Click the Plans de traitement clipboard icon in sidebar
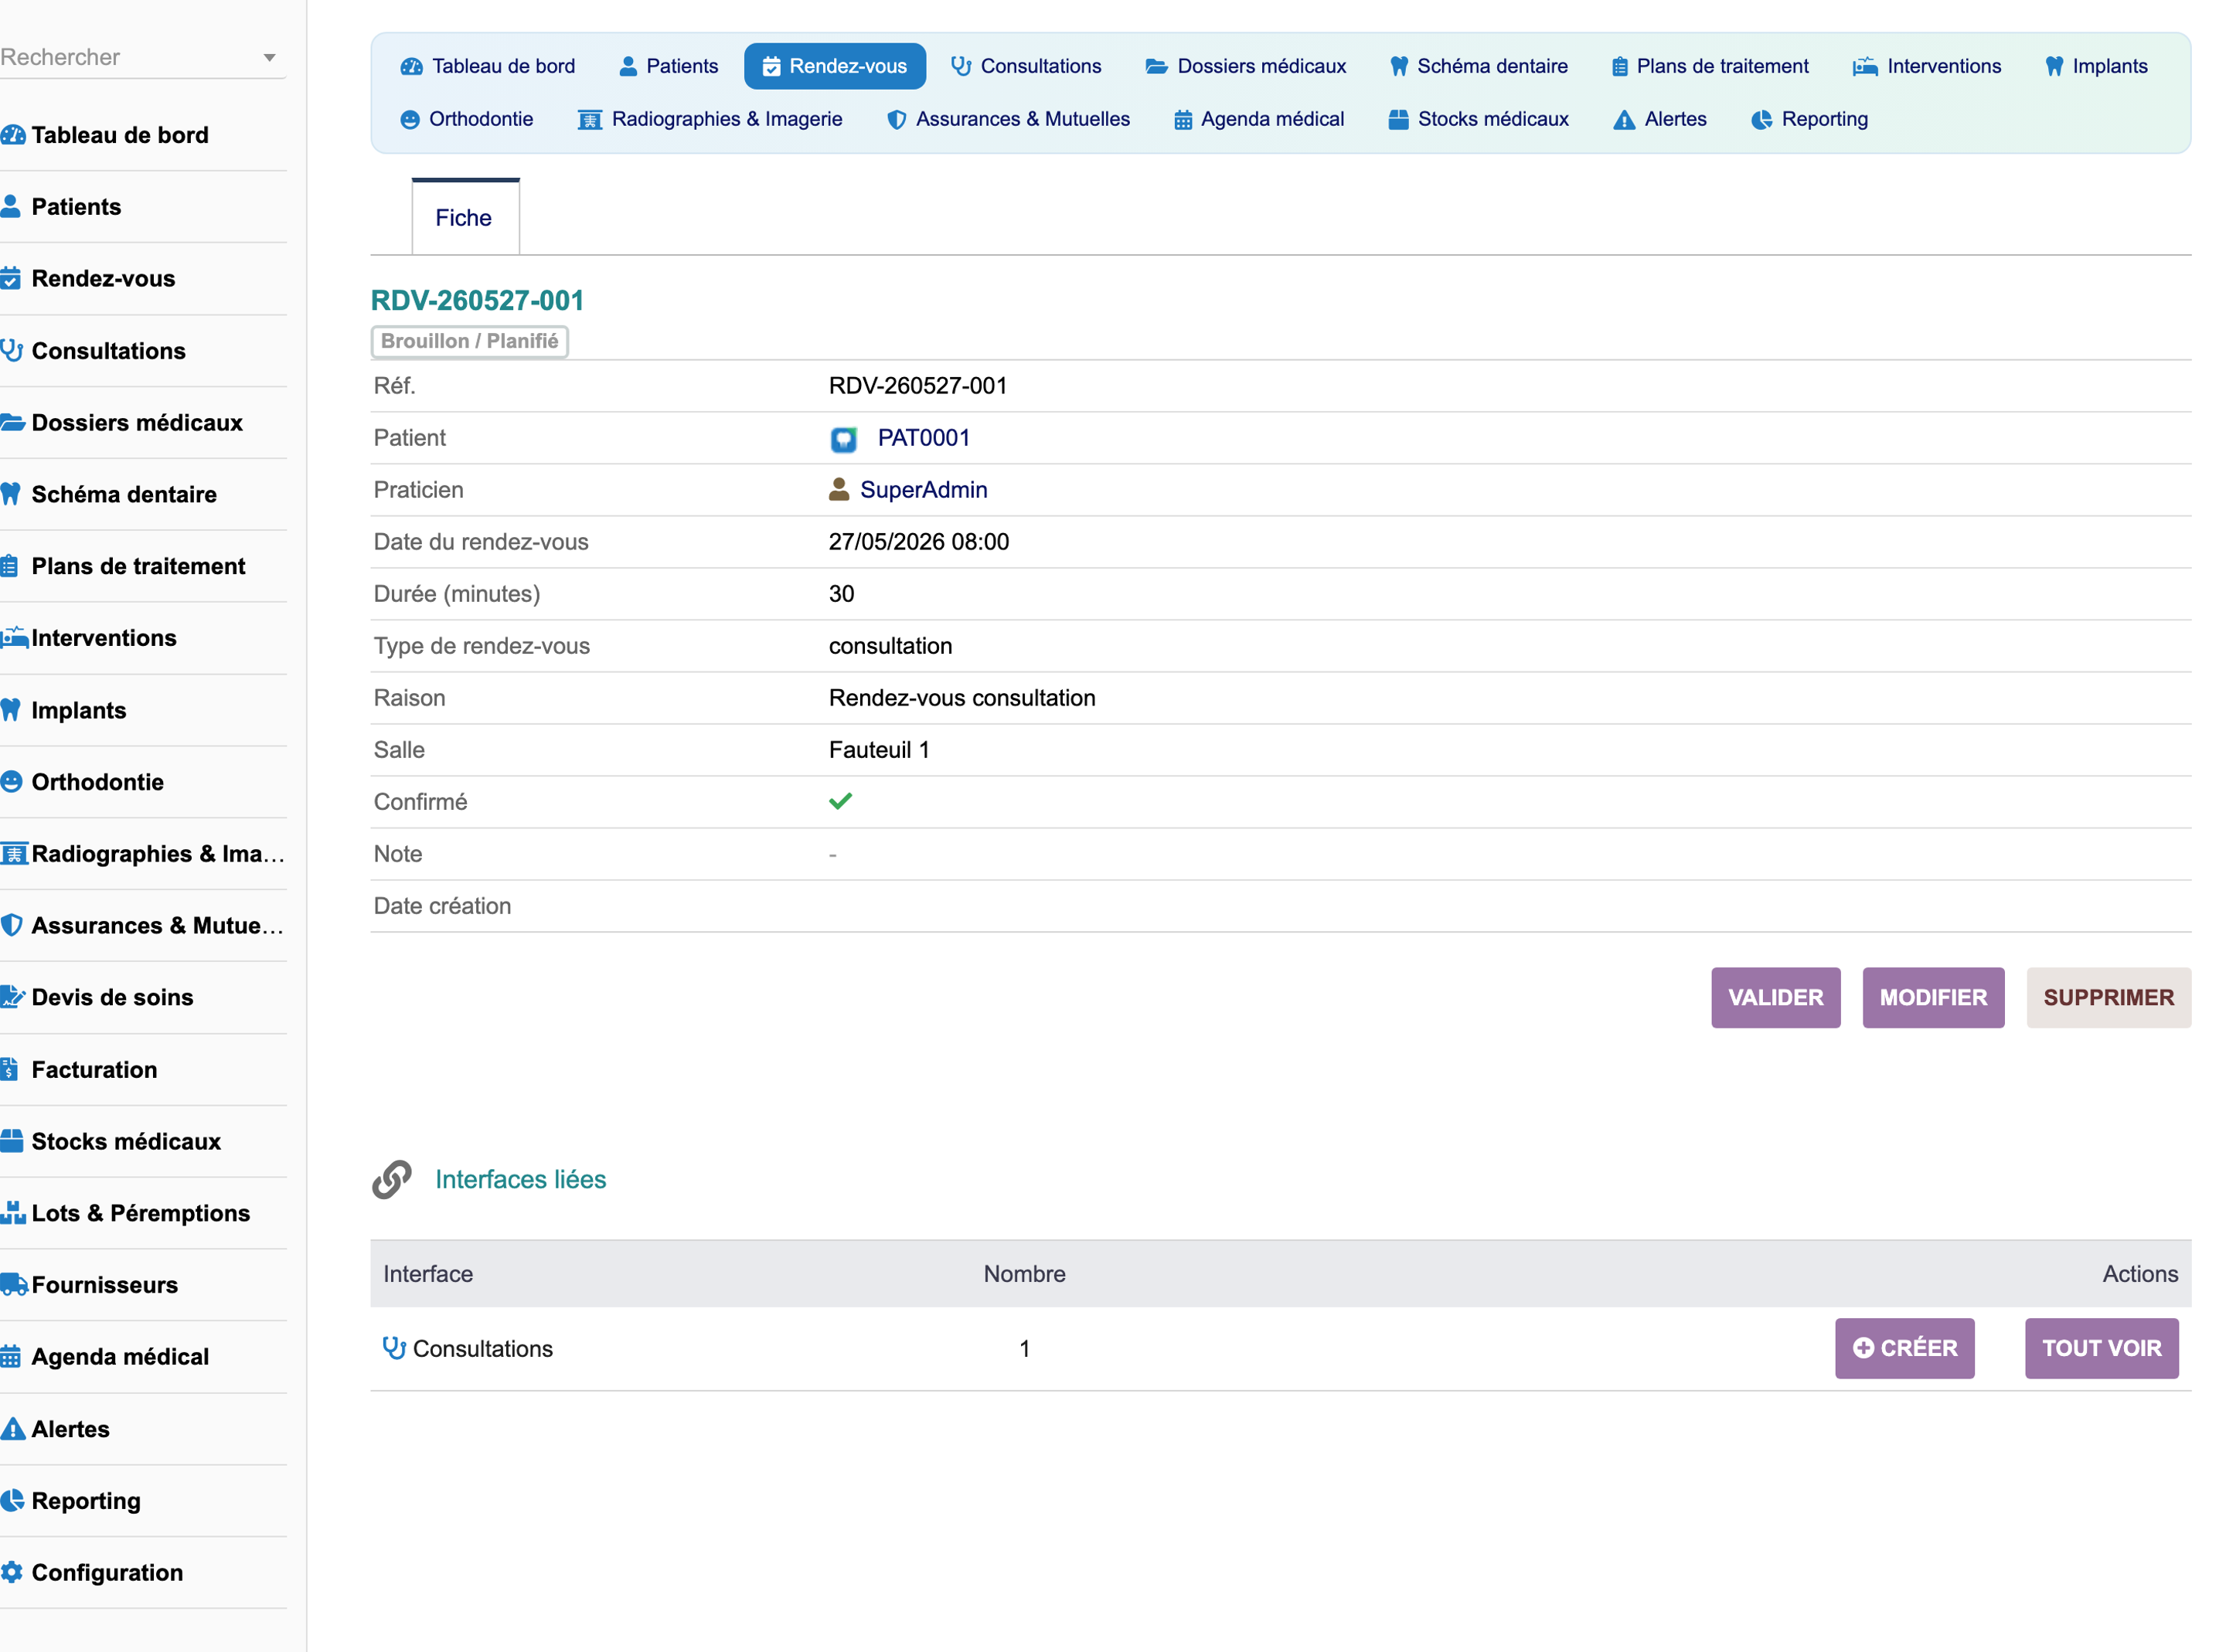 coord(10,566)
